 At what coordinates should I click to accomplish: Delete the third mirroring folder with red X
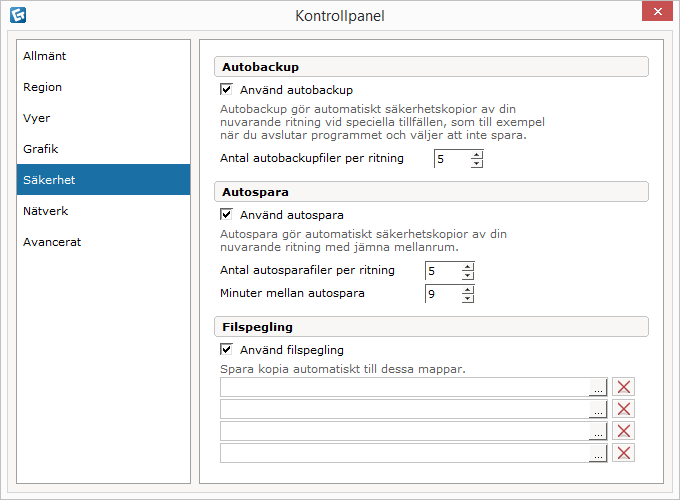[x=623, y=431]
